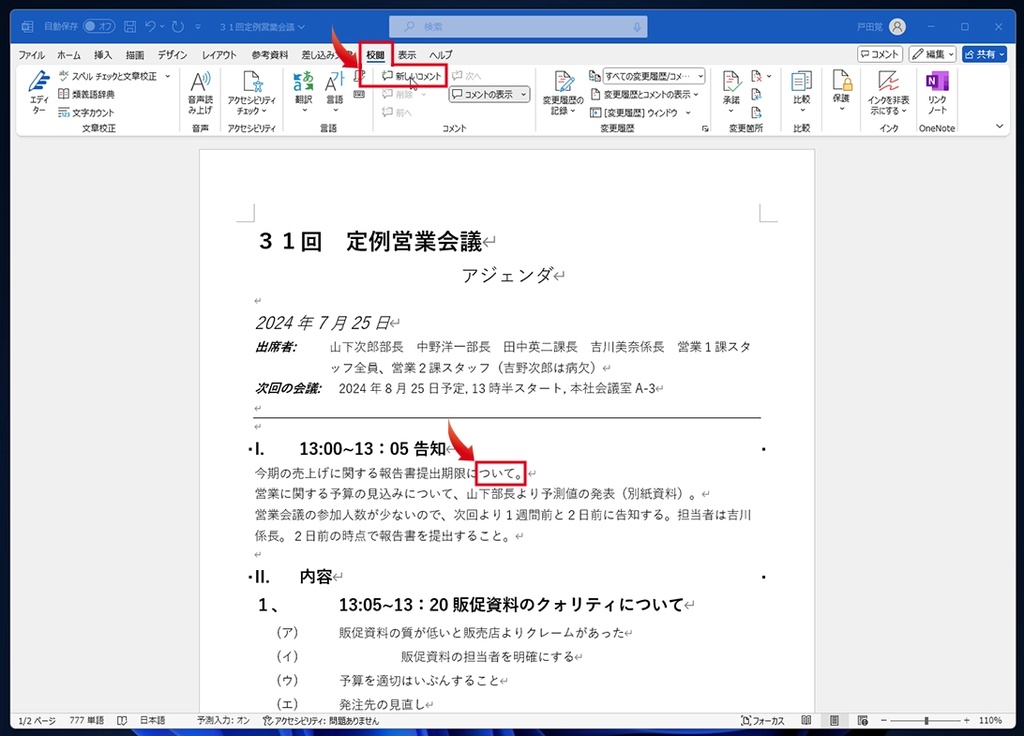Click the Japanese (日本語) language indicator
The height and width of the screenshot is (736, 1024).
coord(152,720)
